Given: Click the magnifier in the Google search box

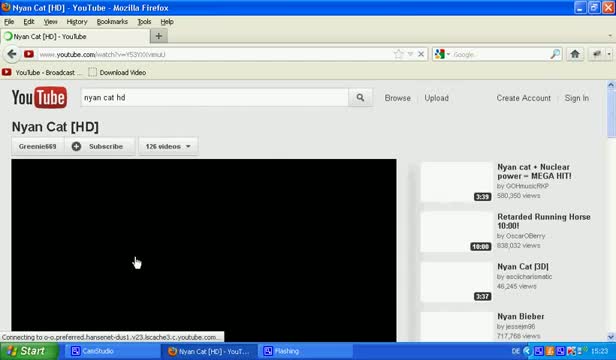Looking at the screenshot, I should pos(555,54).
